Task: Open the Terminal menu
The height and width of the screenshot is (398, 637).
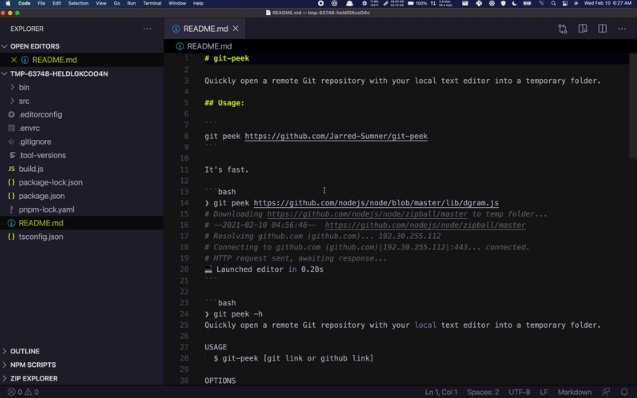Action: (152, 3)
